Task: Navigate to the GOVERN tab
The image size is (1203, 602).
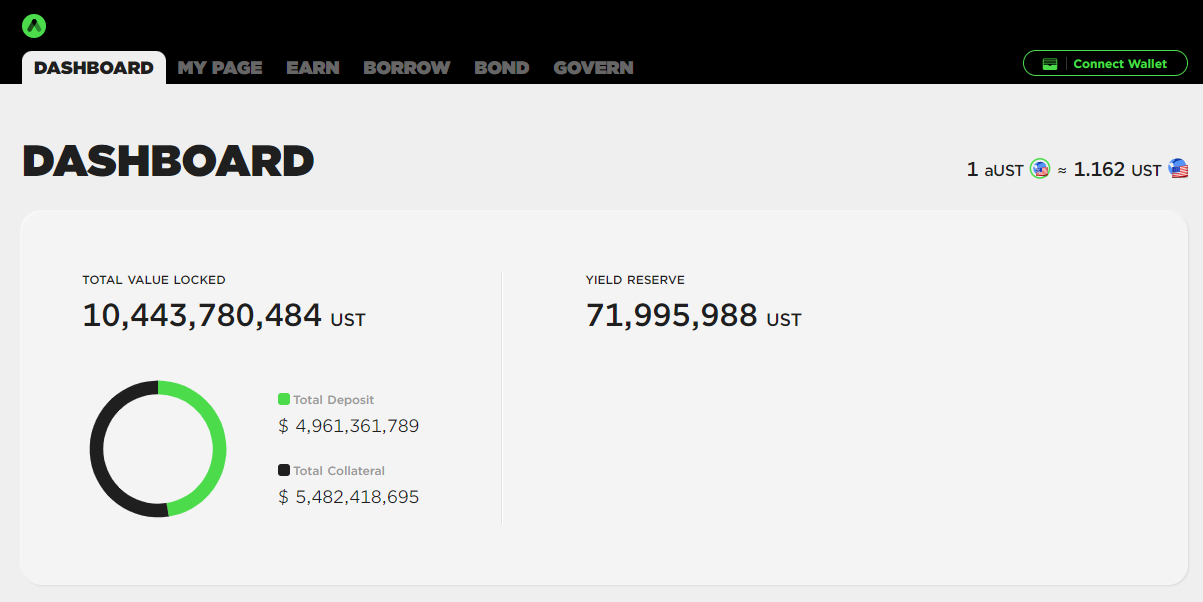Action: coord(593,68)
